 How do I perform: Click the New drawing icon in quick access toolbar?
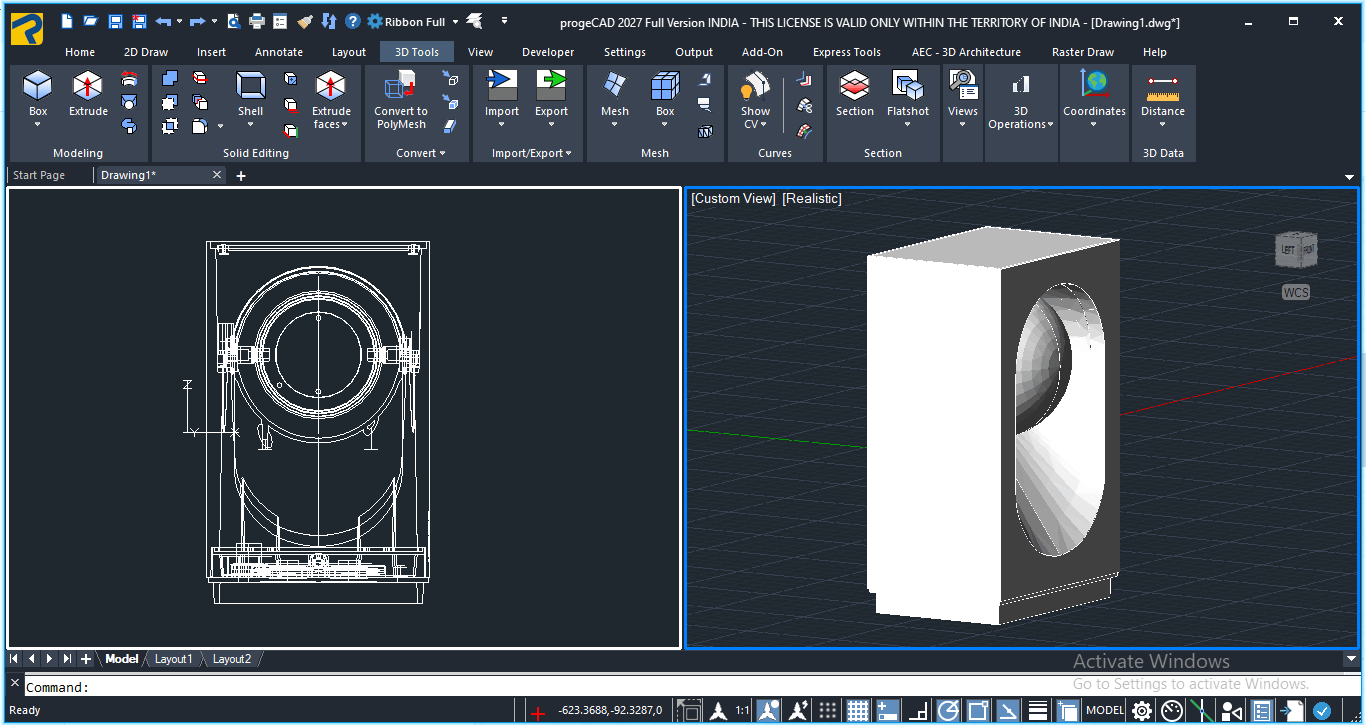click(67, 21)
